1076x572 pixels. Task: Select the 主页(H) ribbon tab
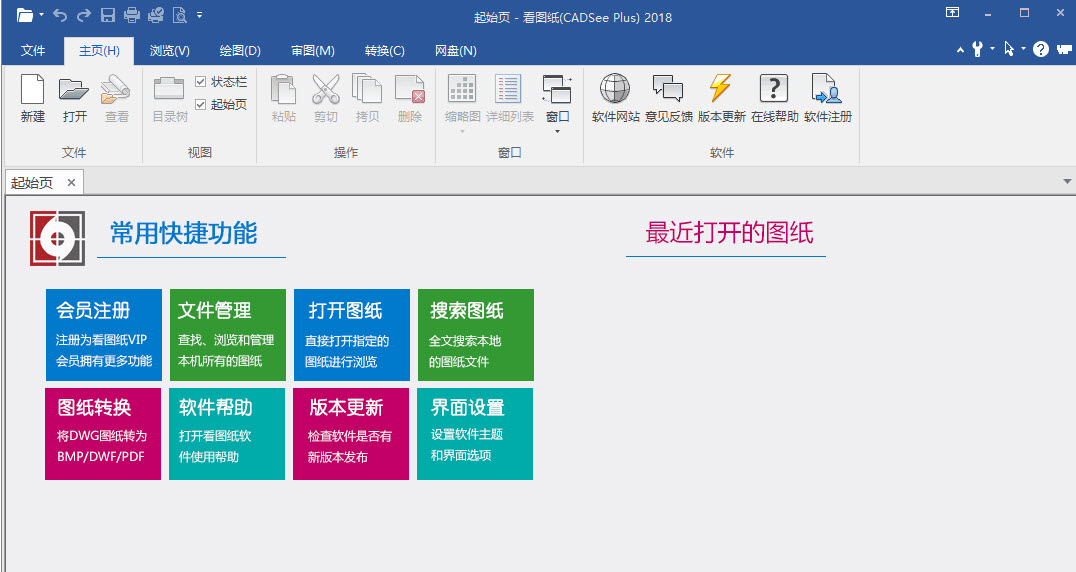(99, 51)
